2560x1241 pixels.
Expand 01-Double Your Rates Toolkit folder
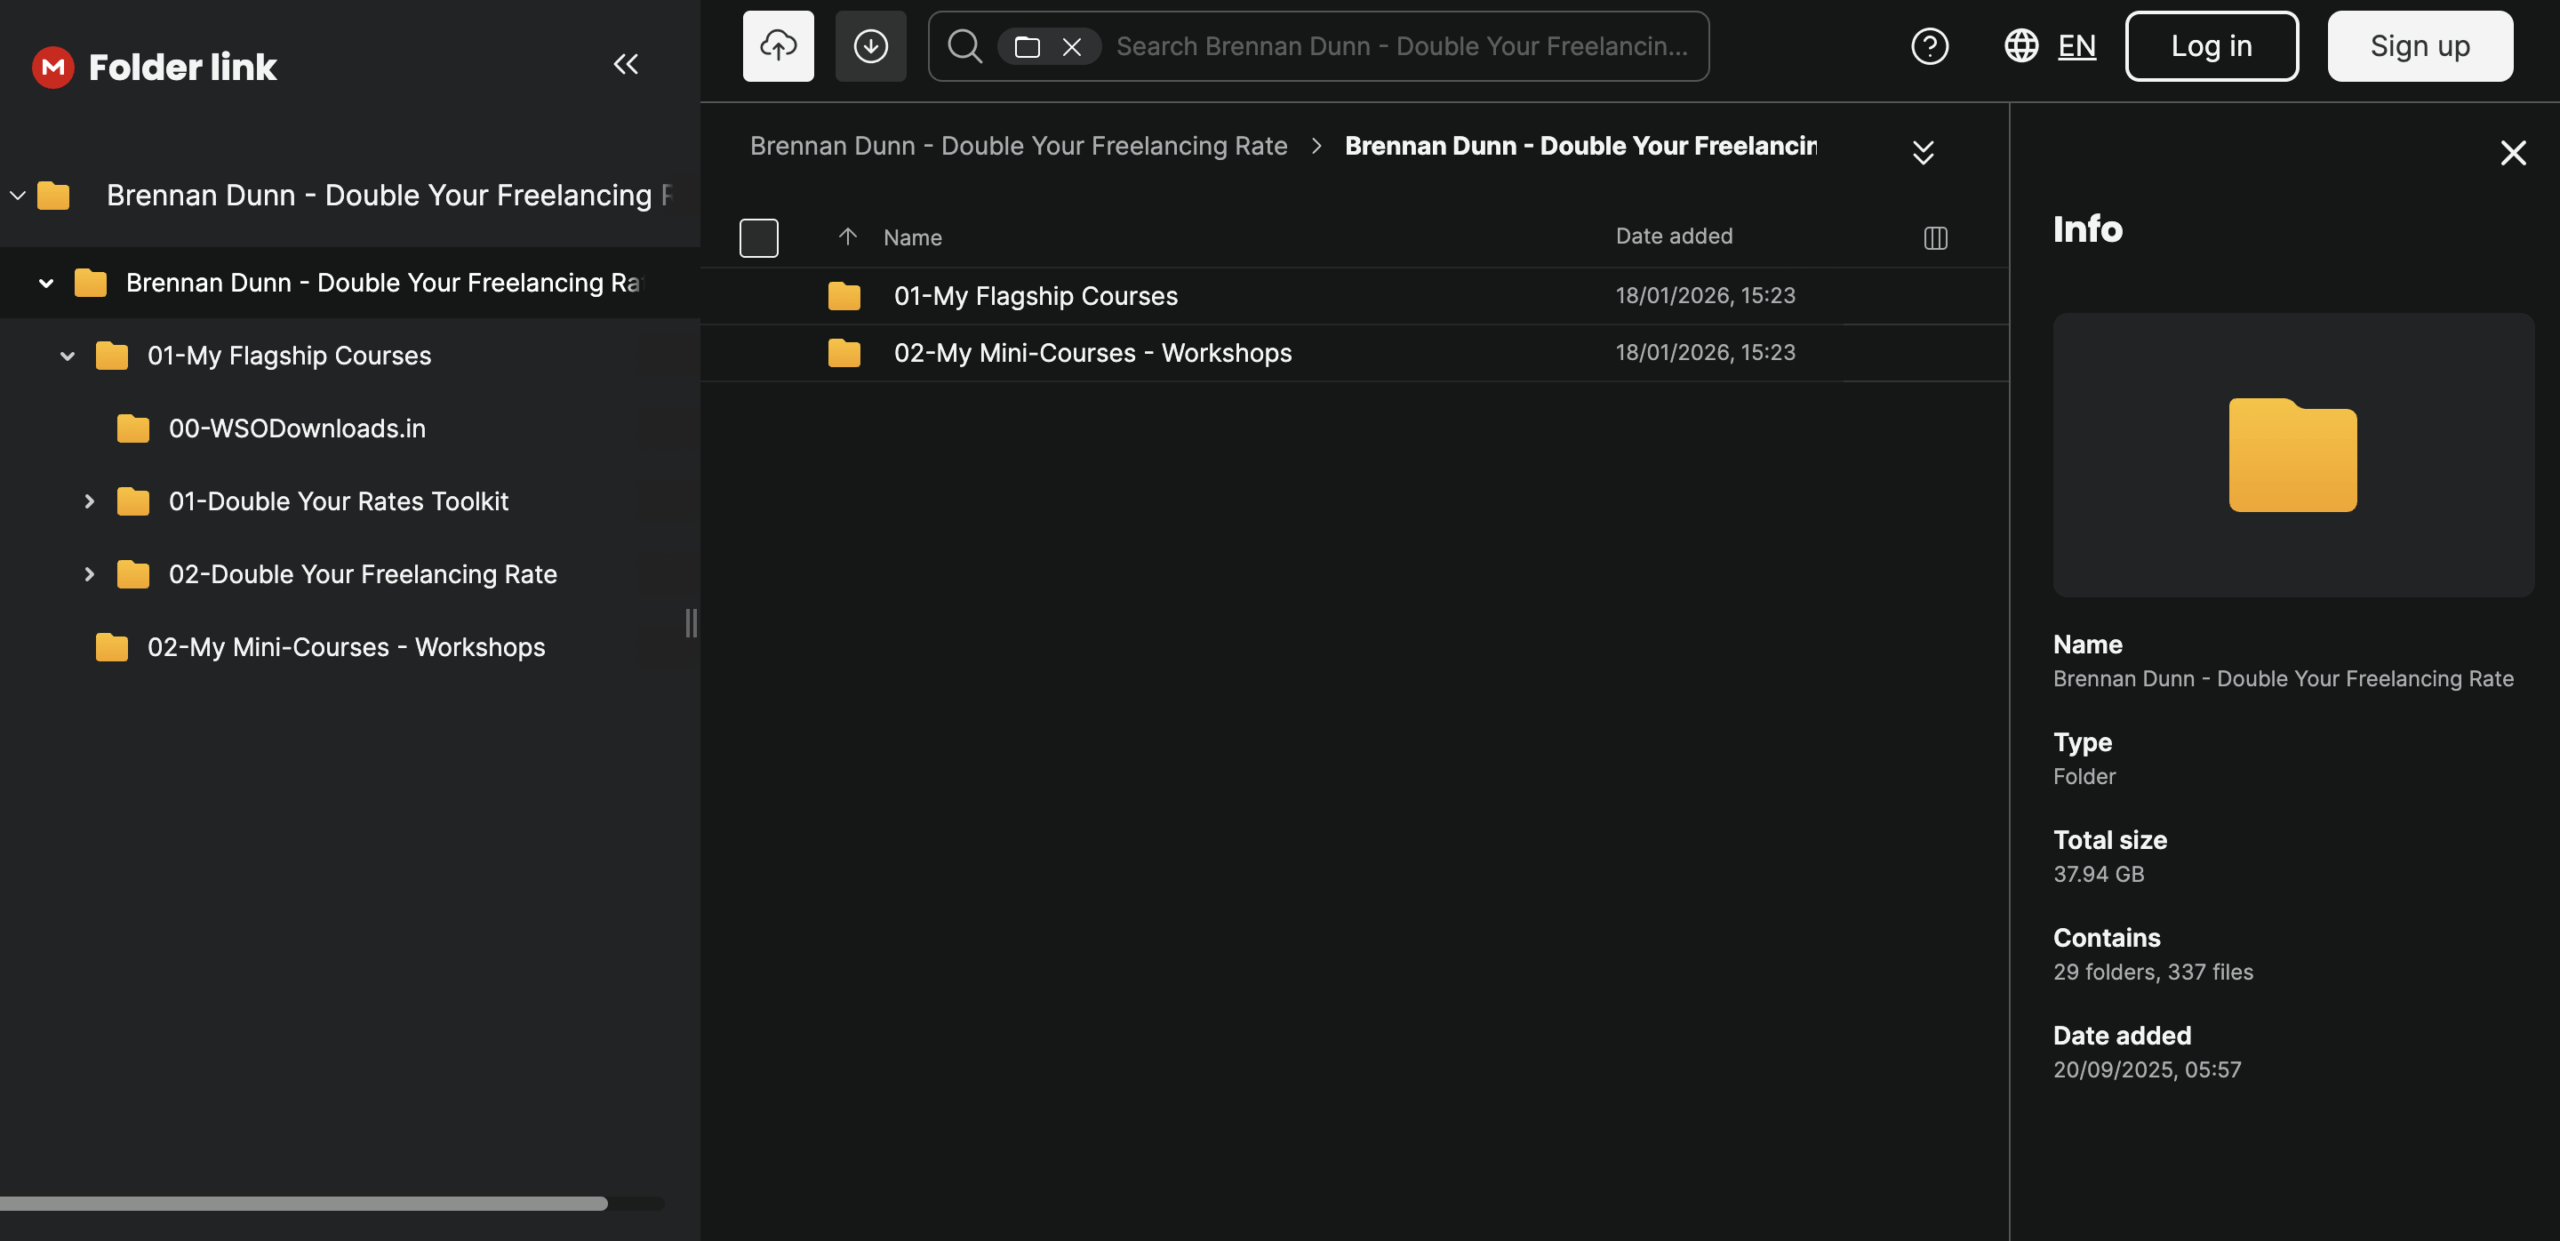tap(89, 502)
